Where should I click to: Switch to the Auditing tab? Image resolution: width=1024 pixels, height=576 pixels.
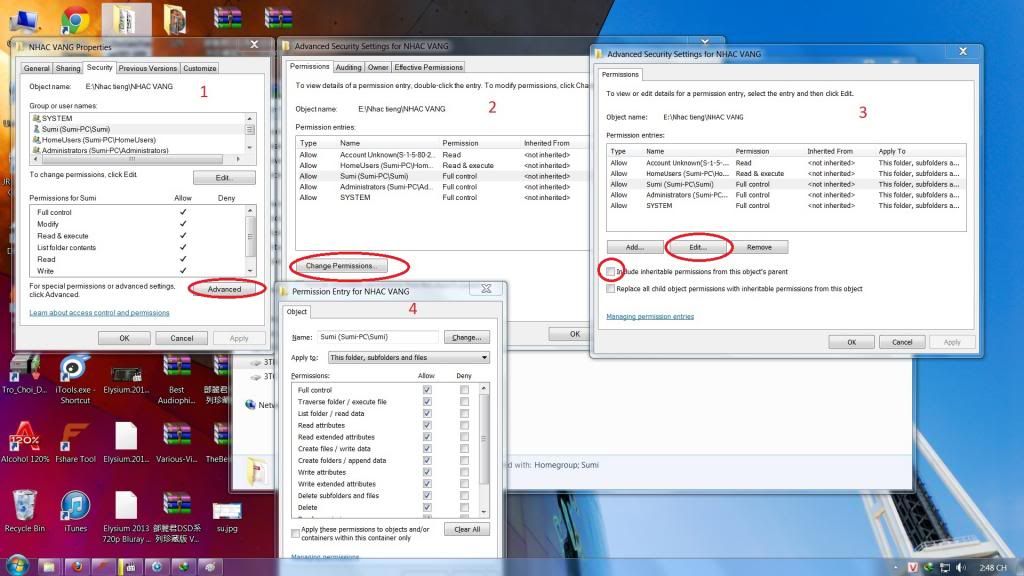(349, 67)
